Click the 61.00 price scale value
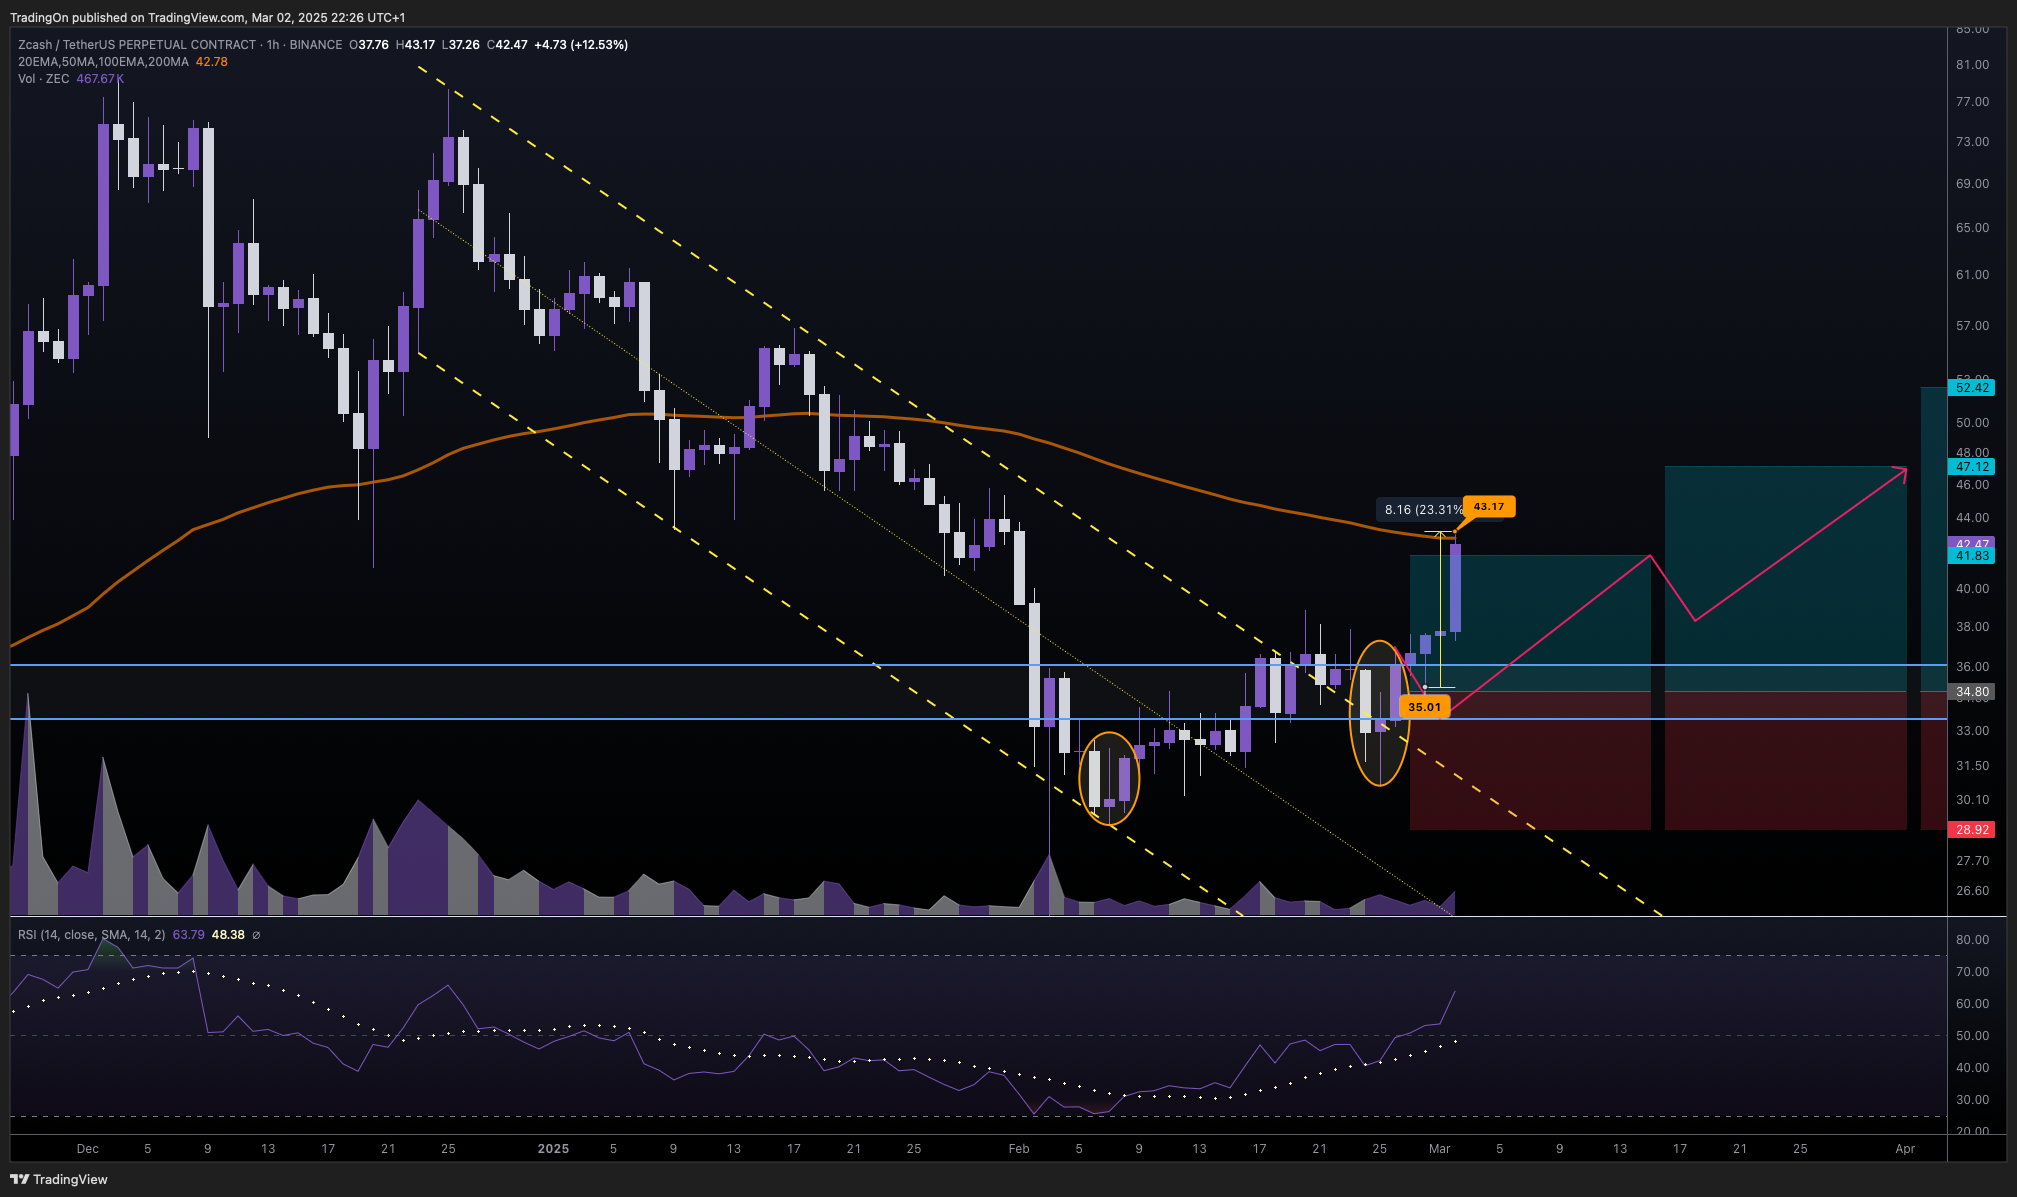Screen dimensions: 2017x1197 point(1972,275)
